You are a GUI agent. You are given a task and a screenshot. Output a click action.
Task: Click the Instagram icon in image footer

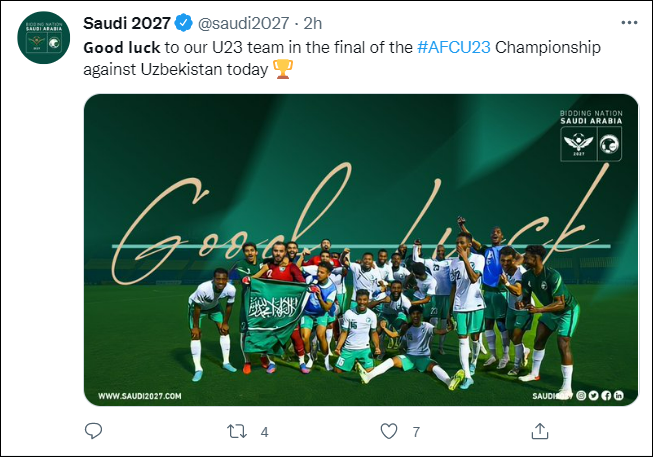click(x=581, y=395)
